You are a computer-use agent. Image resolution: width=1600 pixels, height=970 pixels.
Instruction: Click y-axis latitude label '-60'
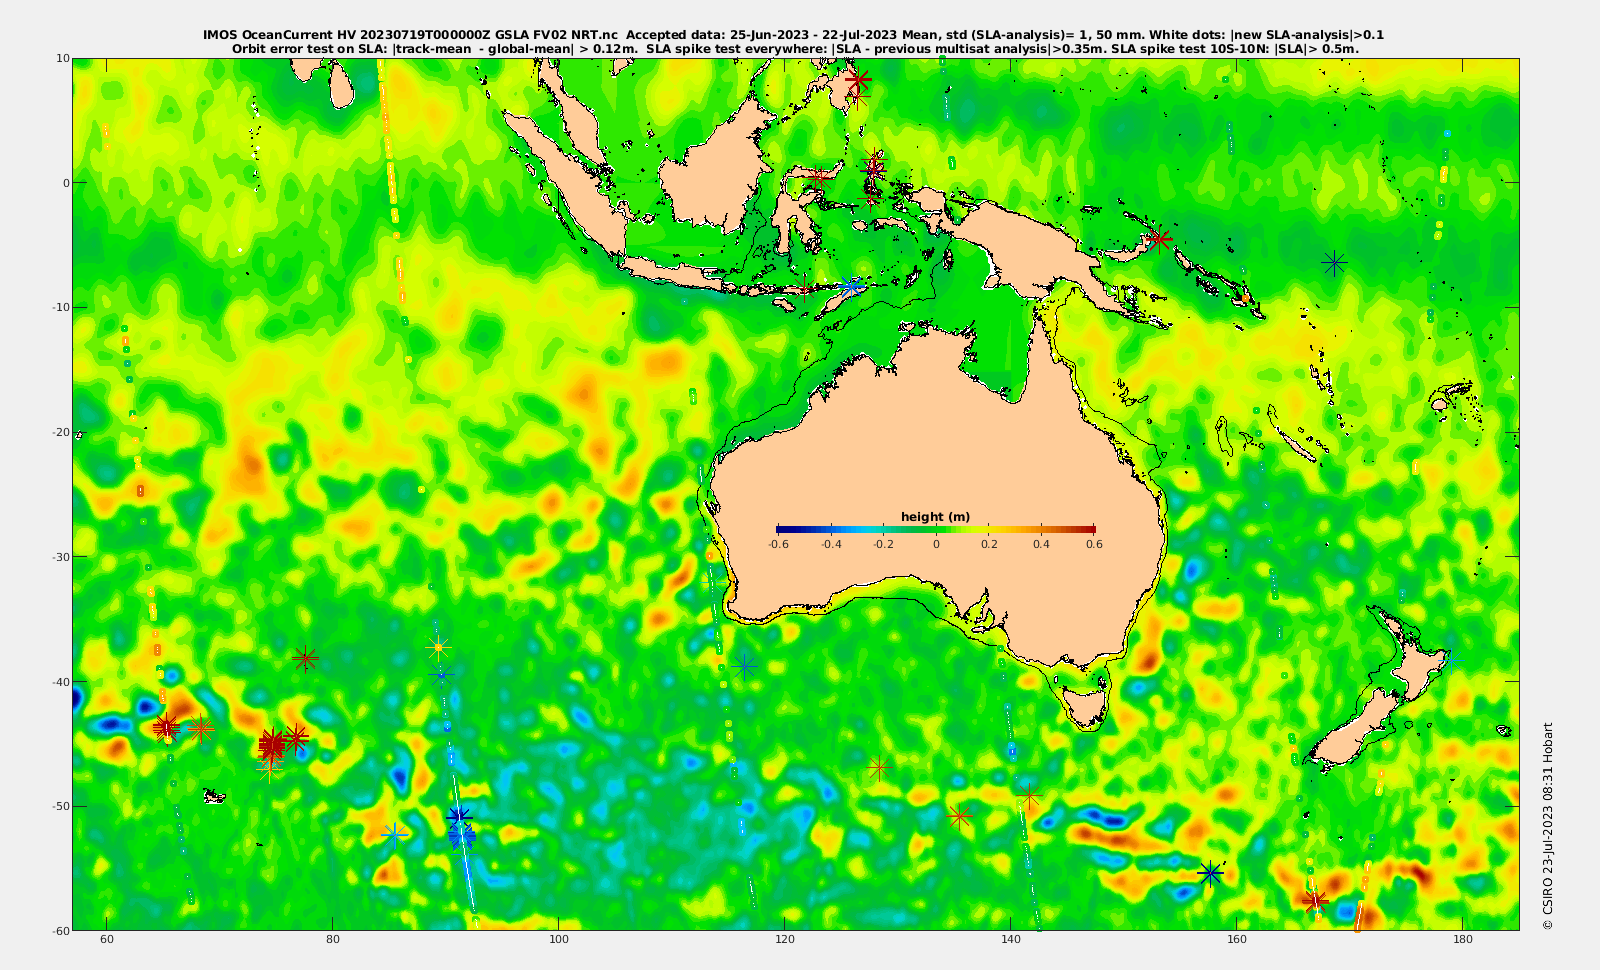60,930
